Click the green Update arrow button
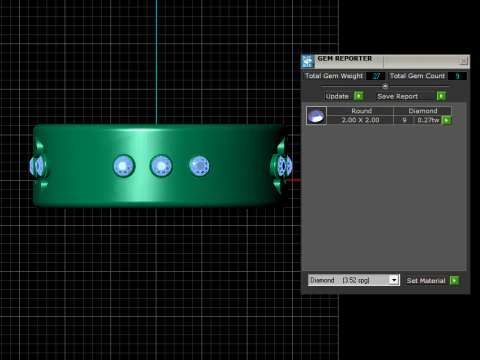This screenshot has width=480, height=360. 359,96
